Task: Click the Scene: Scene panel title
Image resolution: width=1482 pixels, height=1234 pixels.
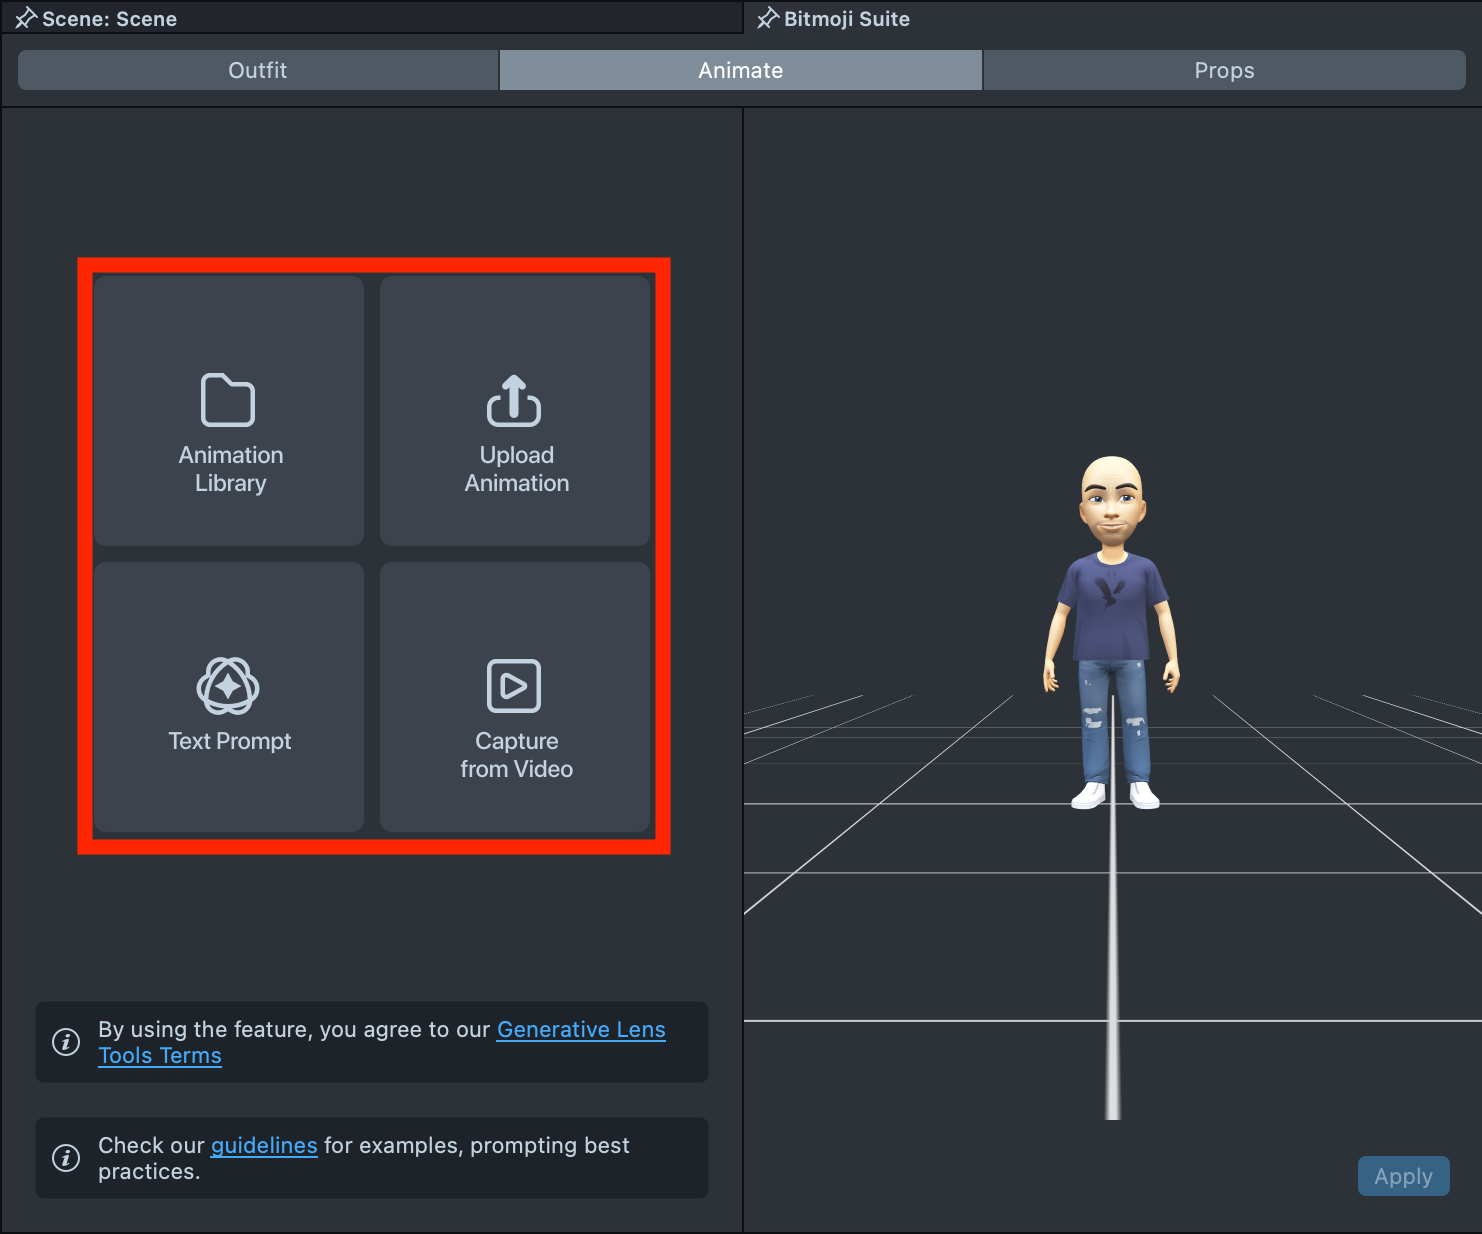Action: pos(109,19)
